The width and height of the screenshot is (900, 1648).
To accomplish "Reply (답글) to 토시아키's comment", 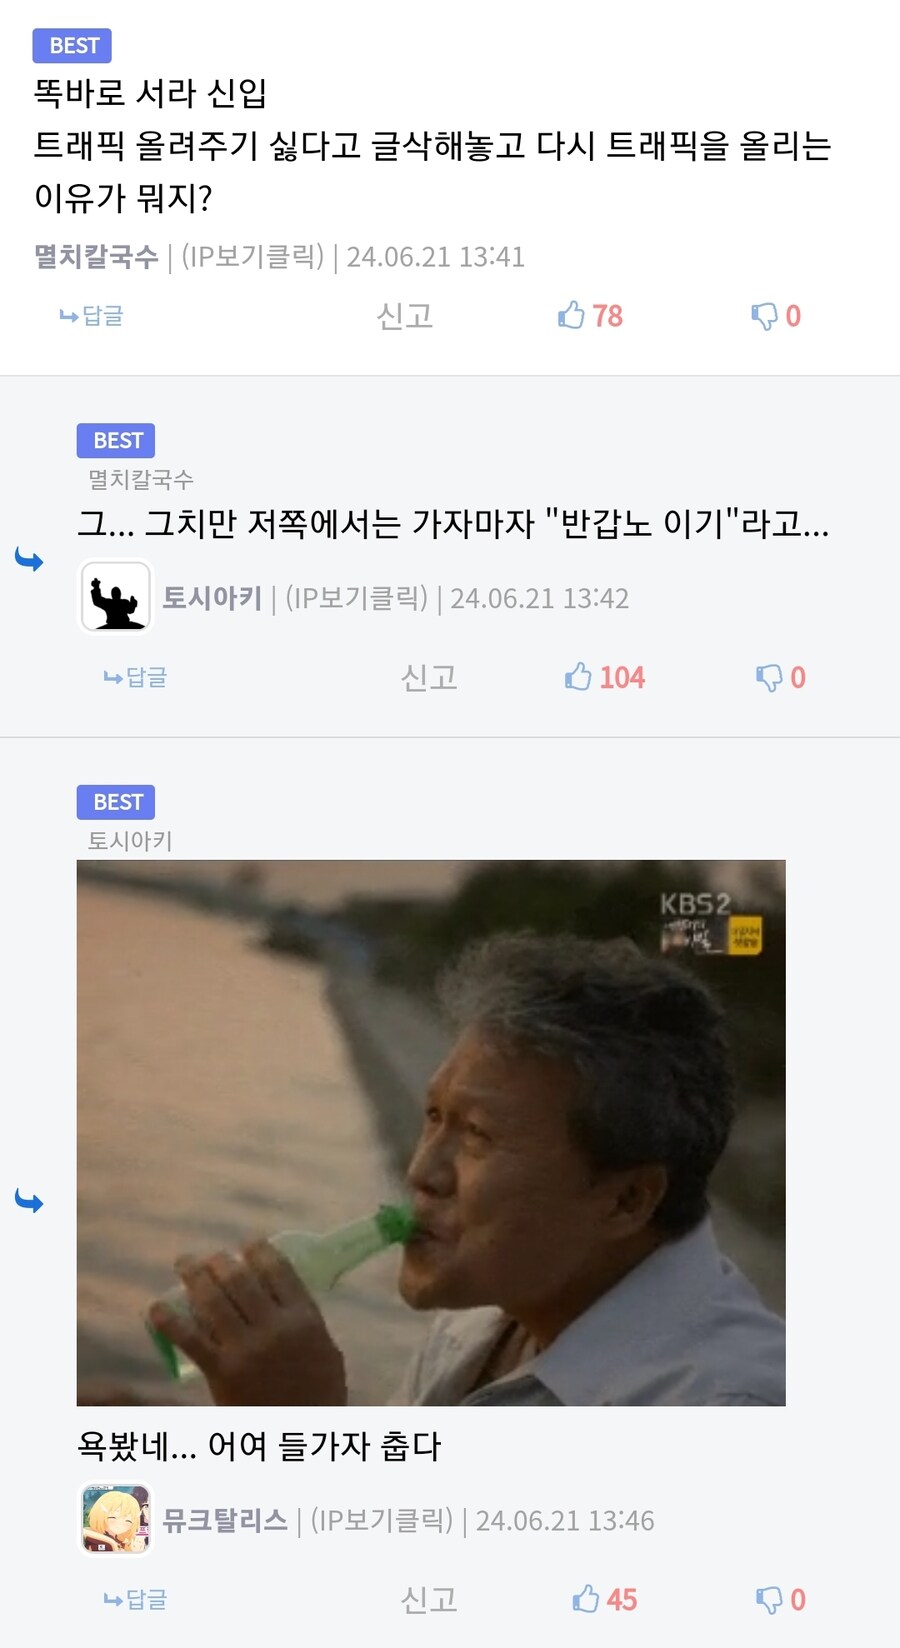I will [136, 678].
